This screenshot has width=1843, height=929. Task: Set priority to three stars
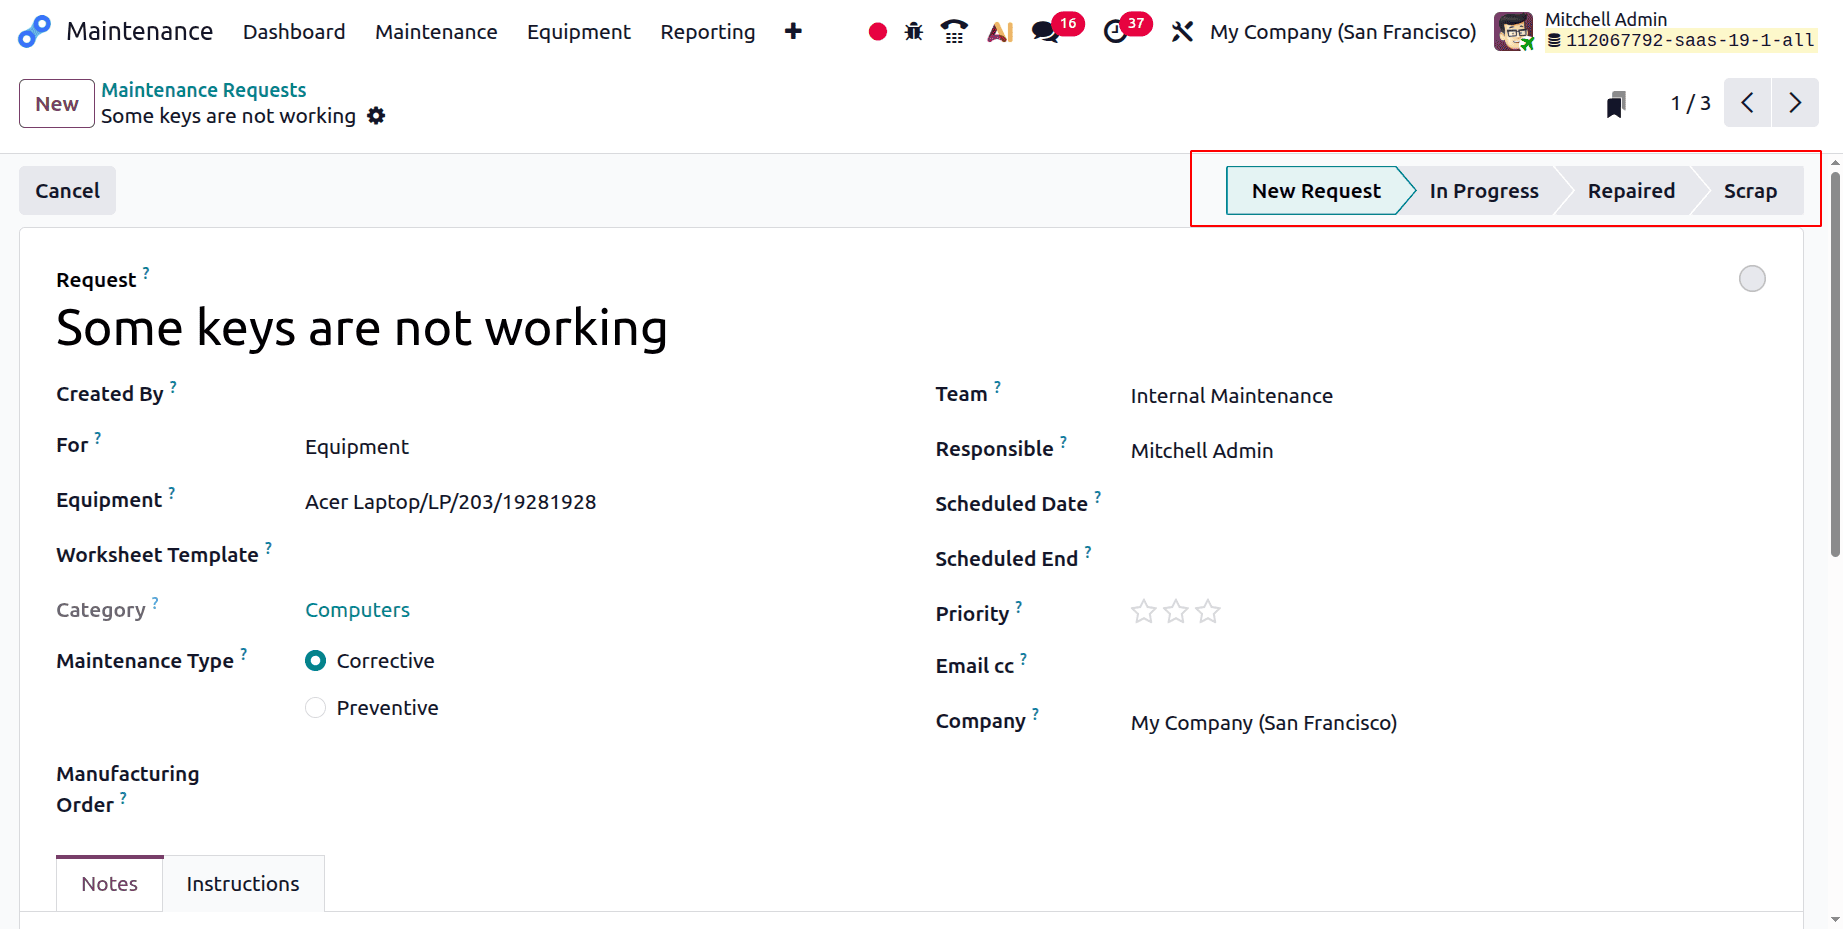[1208, 611]
